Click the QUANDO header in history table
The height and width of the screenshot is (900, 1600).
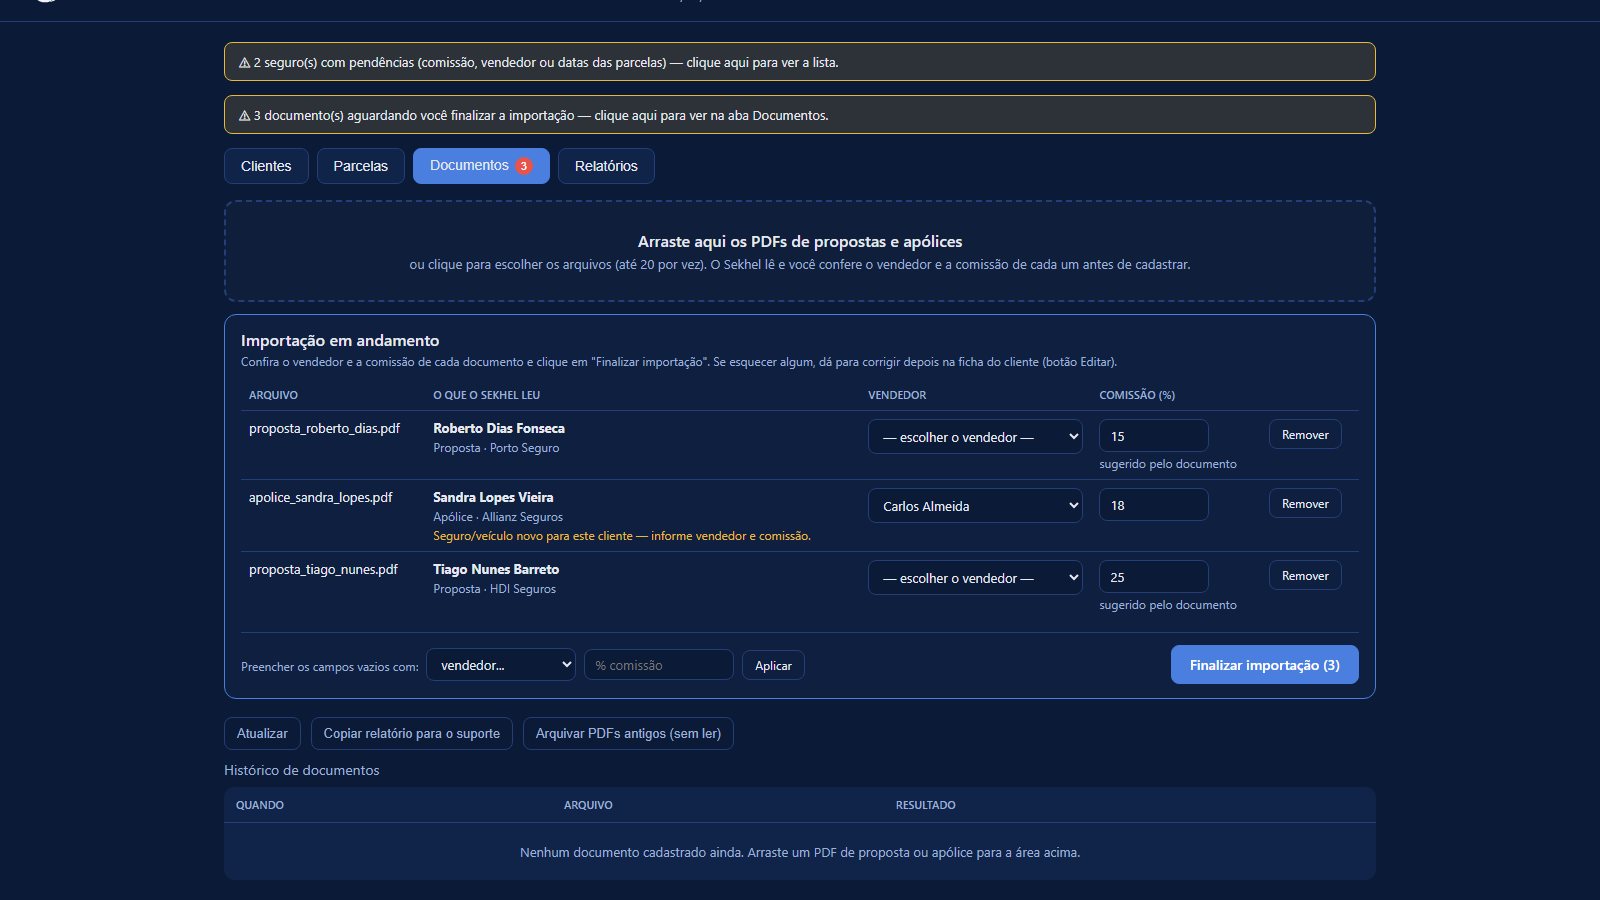tap(260, 805)
